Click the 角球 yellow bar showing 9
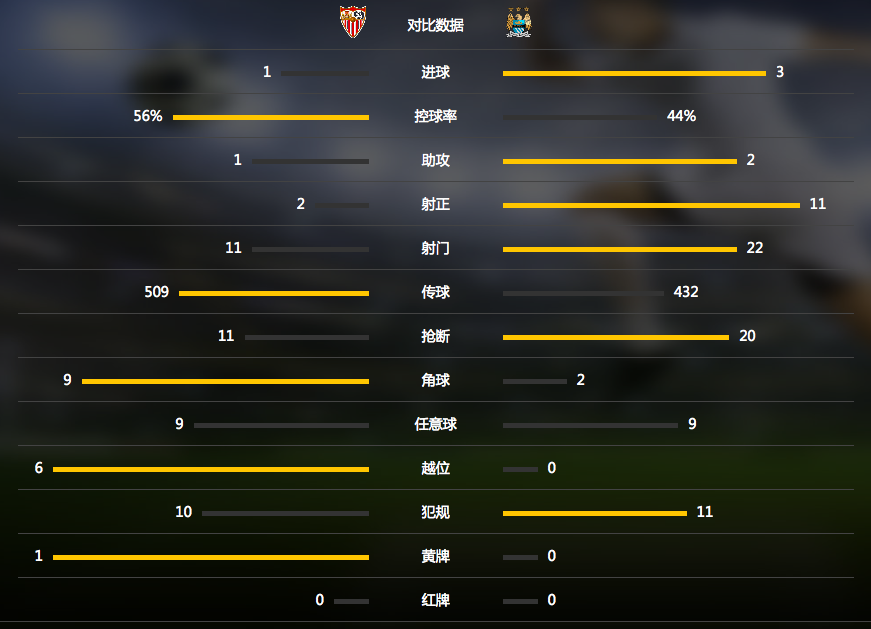 [225, 381]
